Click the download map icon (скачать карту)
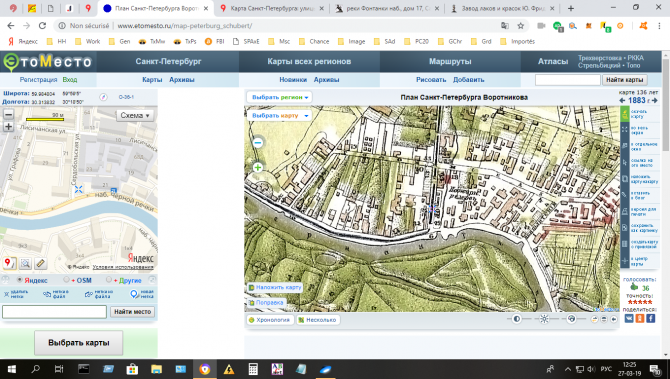 625,114
